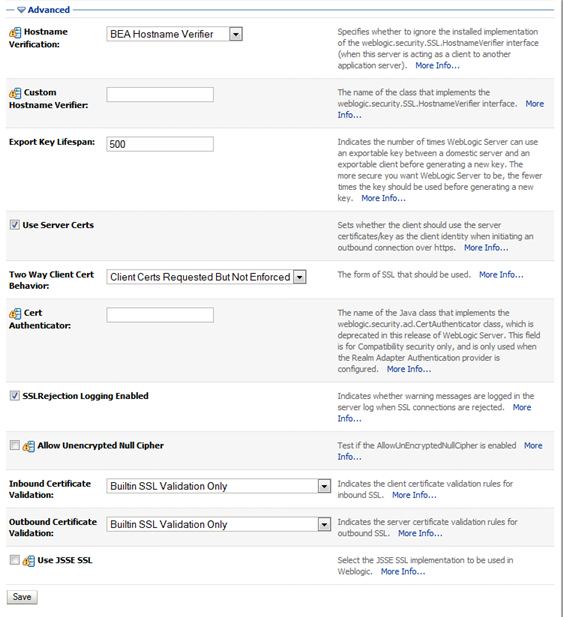Image resolution: width=563 pixels, height=617 pixels.
Task: Click the Cert Authenticator text field
Action: (160, 315)
